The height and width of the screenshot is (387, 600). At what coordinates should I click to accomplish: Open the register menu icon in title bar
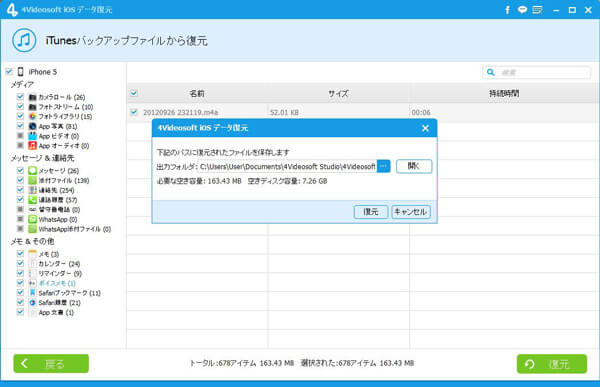pos(537,10)
